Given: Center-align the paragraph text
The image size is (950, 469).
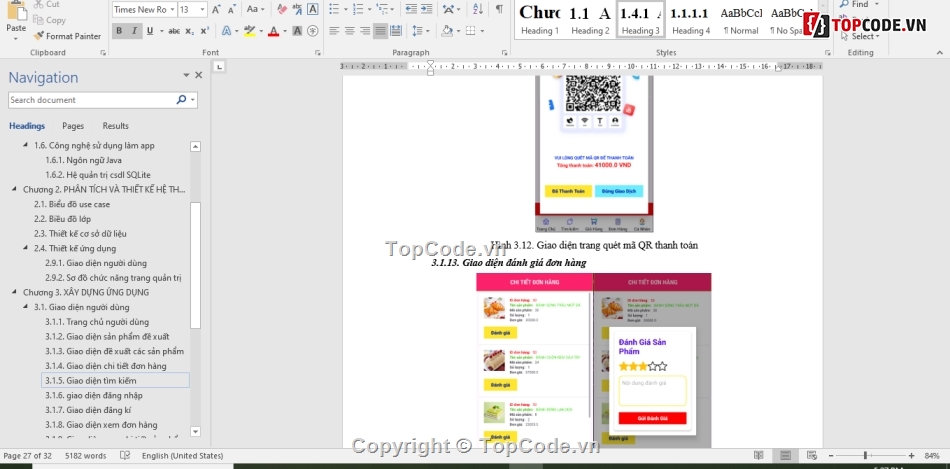Looking at the screenshot, I should click(x=350, y=31).
